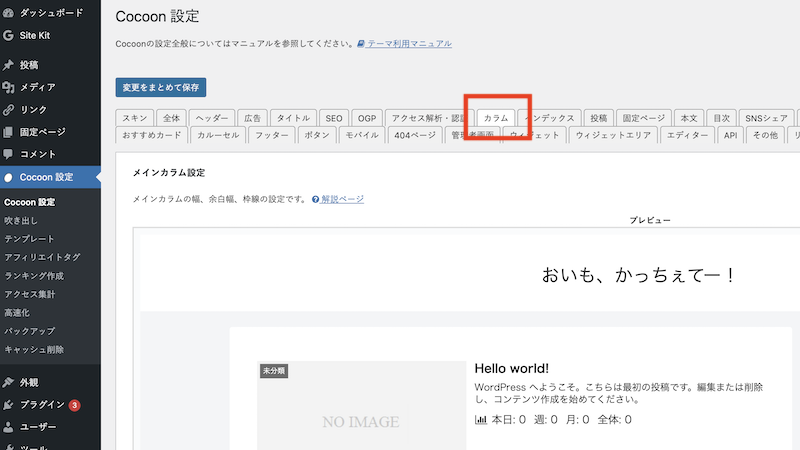
Task: Click the help question icon before 解説ページ
Action: pos(315,199)
